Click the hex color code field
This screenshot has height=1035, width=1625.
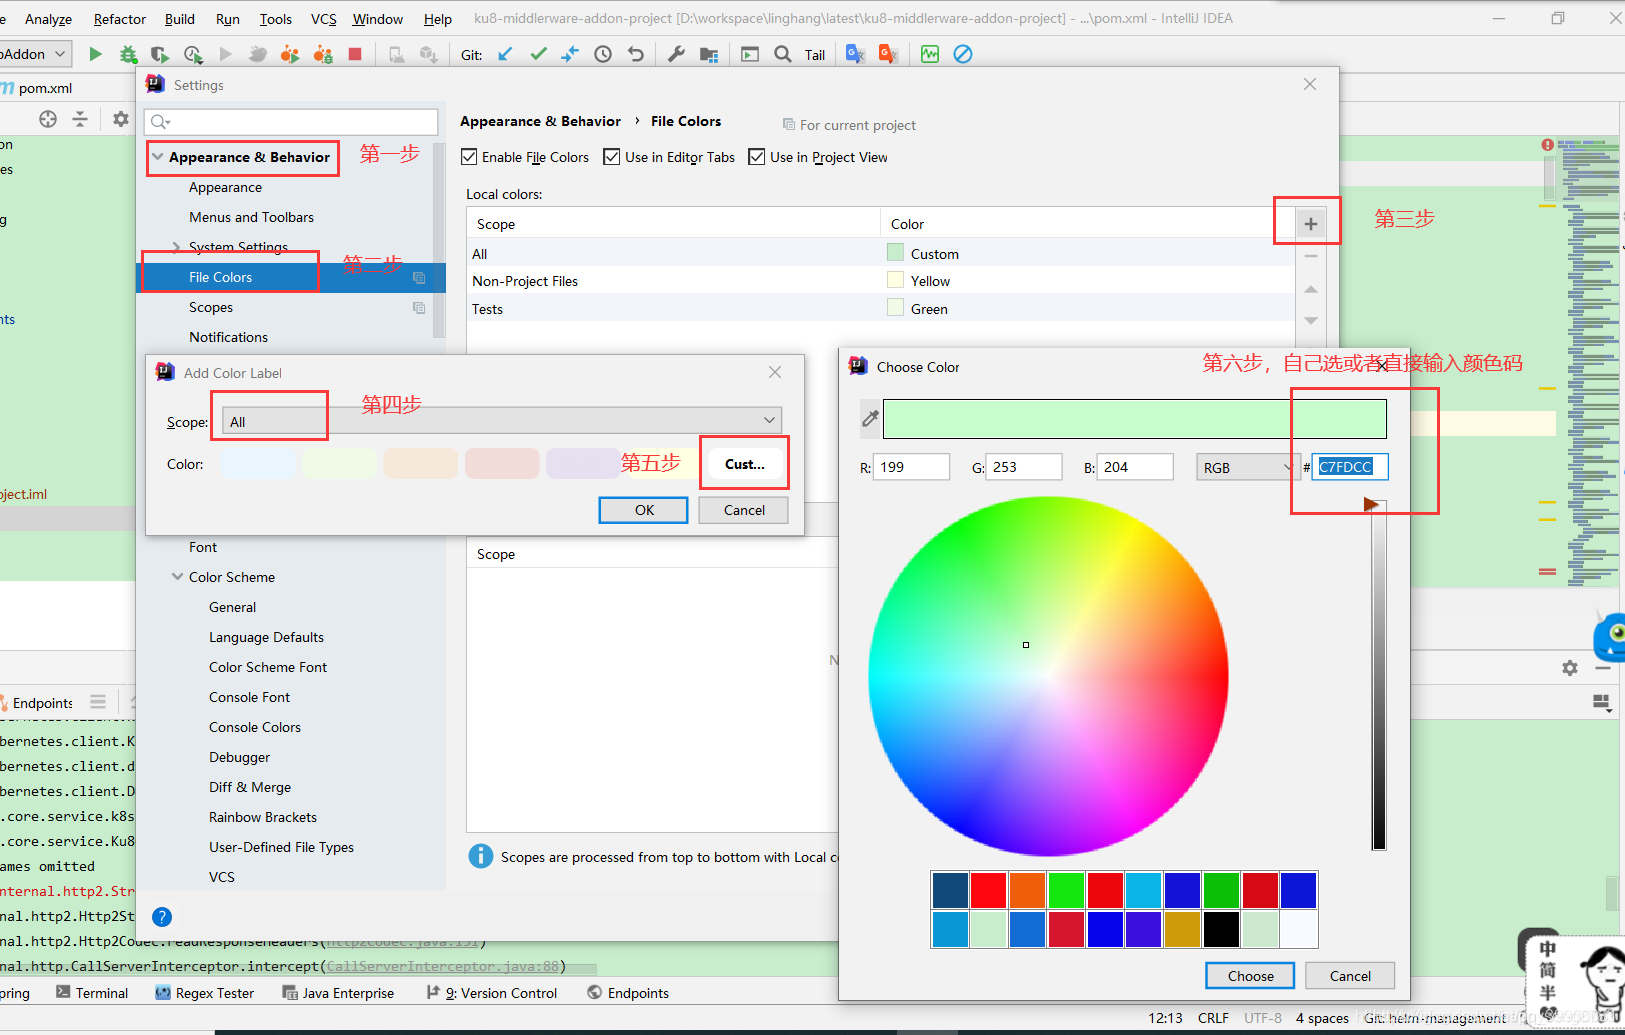1350,467
